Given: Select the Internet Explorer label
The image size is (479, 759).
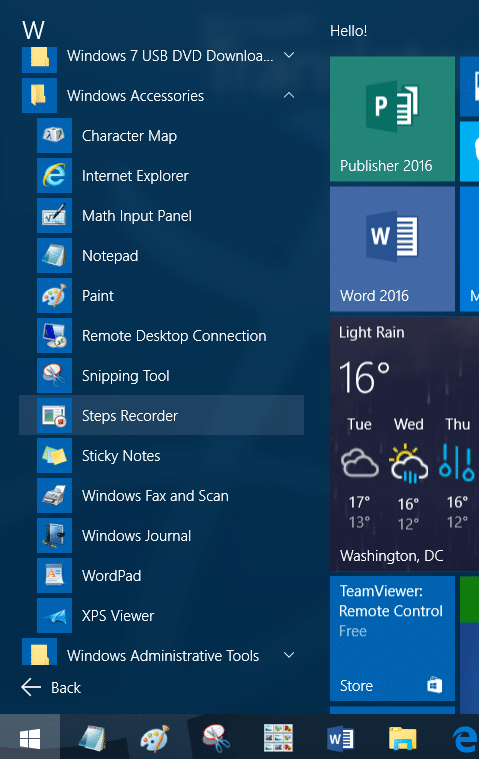Looking at the screenshot, I should [135, 176].
